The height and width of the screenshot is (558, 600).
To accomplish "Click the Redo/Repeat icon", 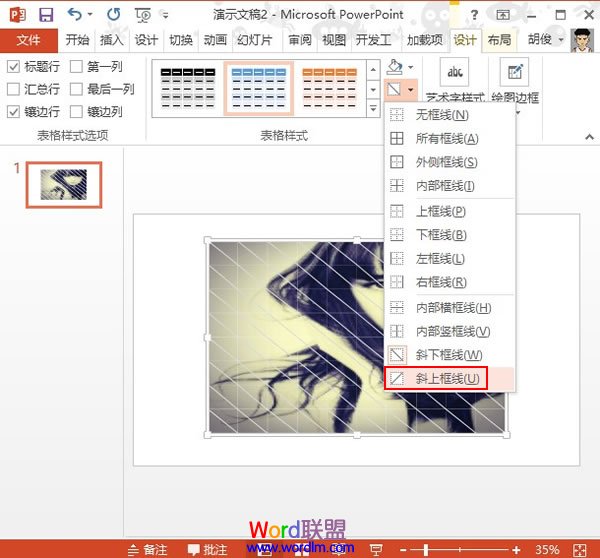I will tap(114, 15).
